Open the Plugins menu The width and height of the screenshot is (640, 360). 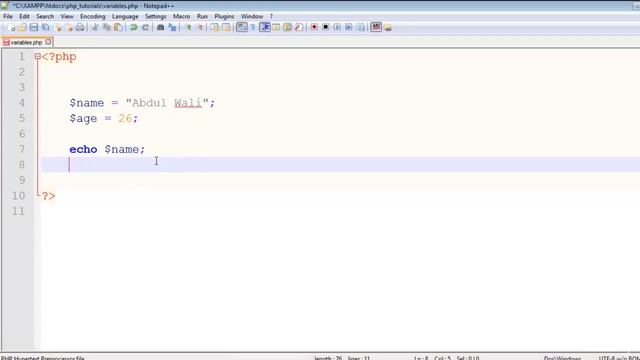pos(224,16)
